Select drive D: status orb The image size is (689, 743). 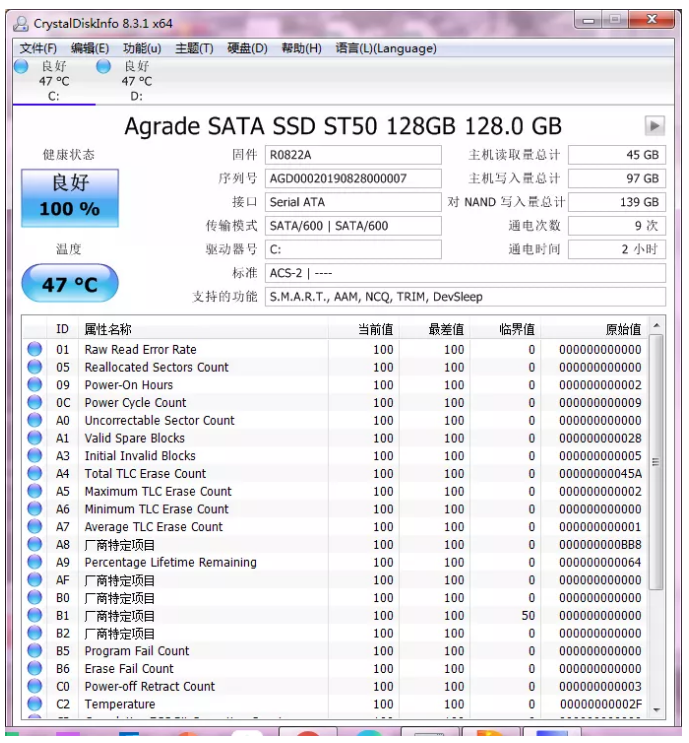point(103,66)
